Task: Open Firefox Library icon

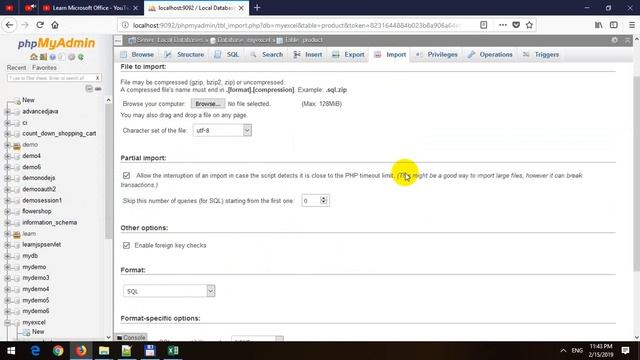Action: click(x=598, y=25)
